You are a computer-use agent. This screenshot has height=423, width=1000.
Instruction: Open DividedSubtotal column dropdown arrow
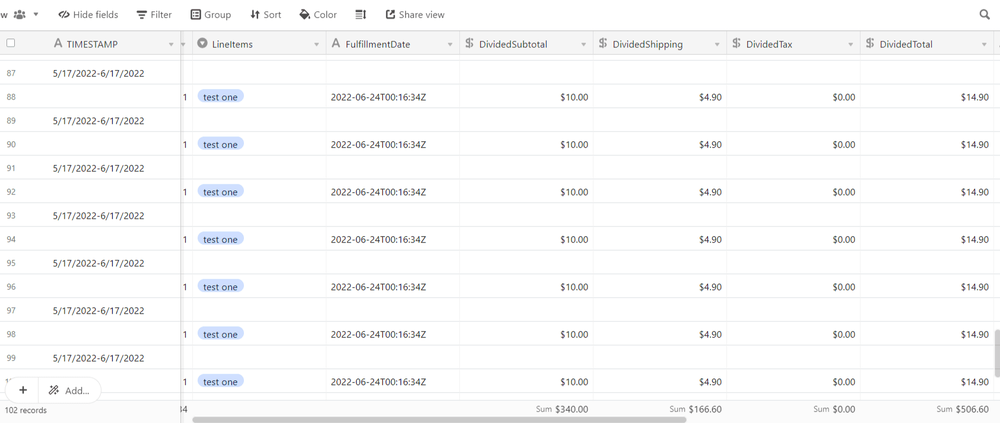(x=583, y=44)
